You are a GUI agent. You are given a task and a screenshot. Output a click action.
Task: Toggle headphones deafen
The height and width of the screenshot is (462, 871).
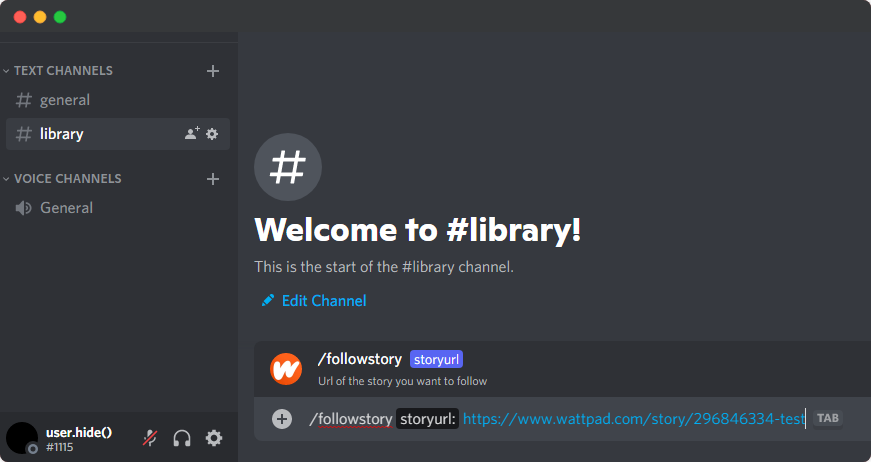pyautogui.click(x=182, y=438)
